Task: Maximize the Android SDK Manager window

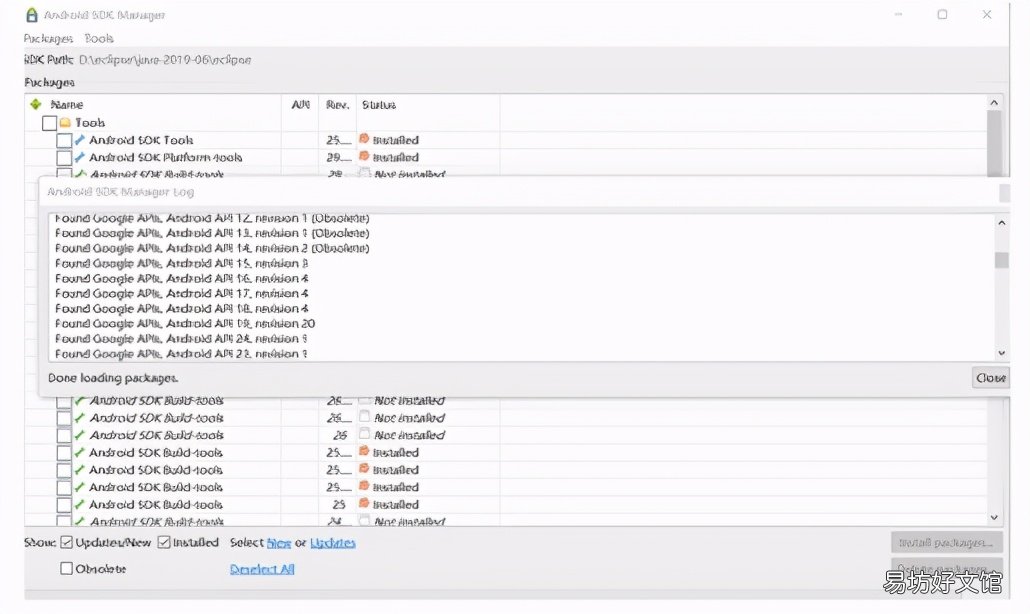Action: pos(942,14)
